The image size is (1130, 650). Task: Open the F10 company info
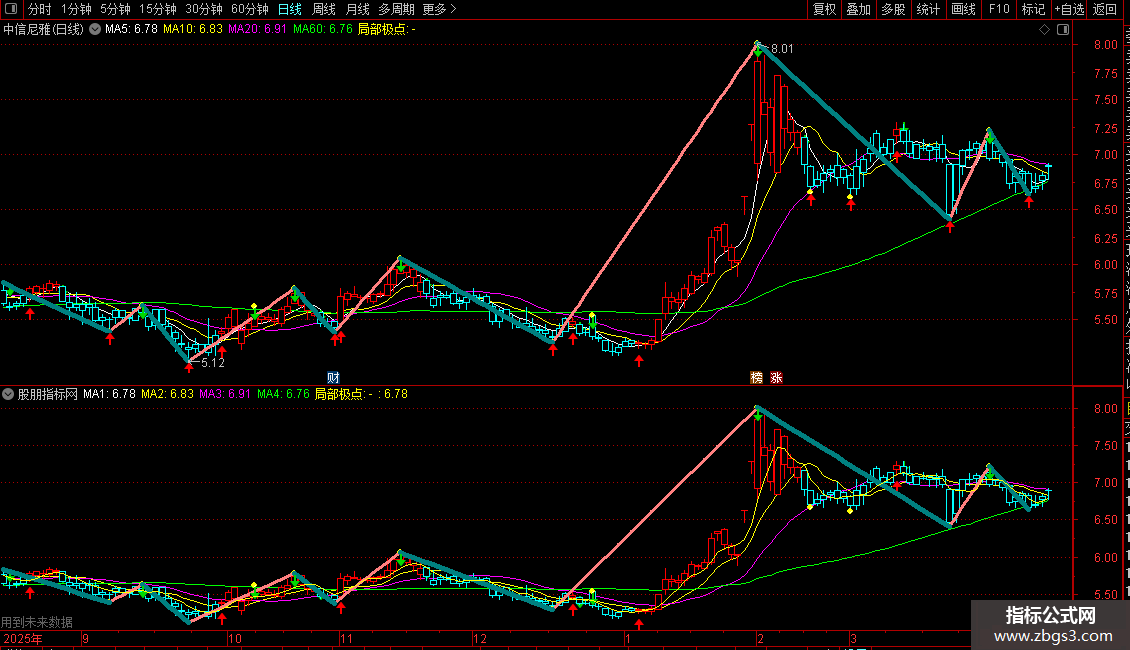999,9
